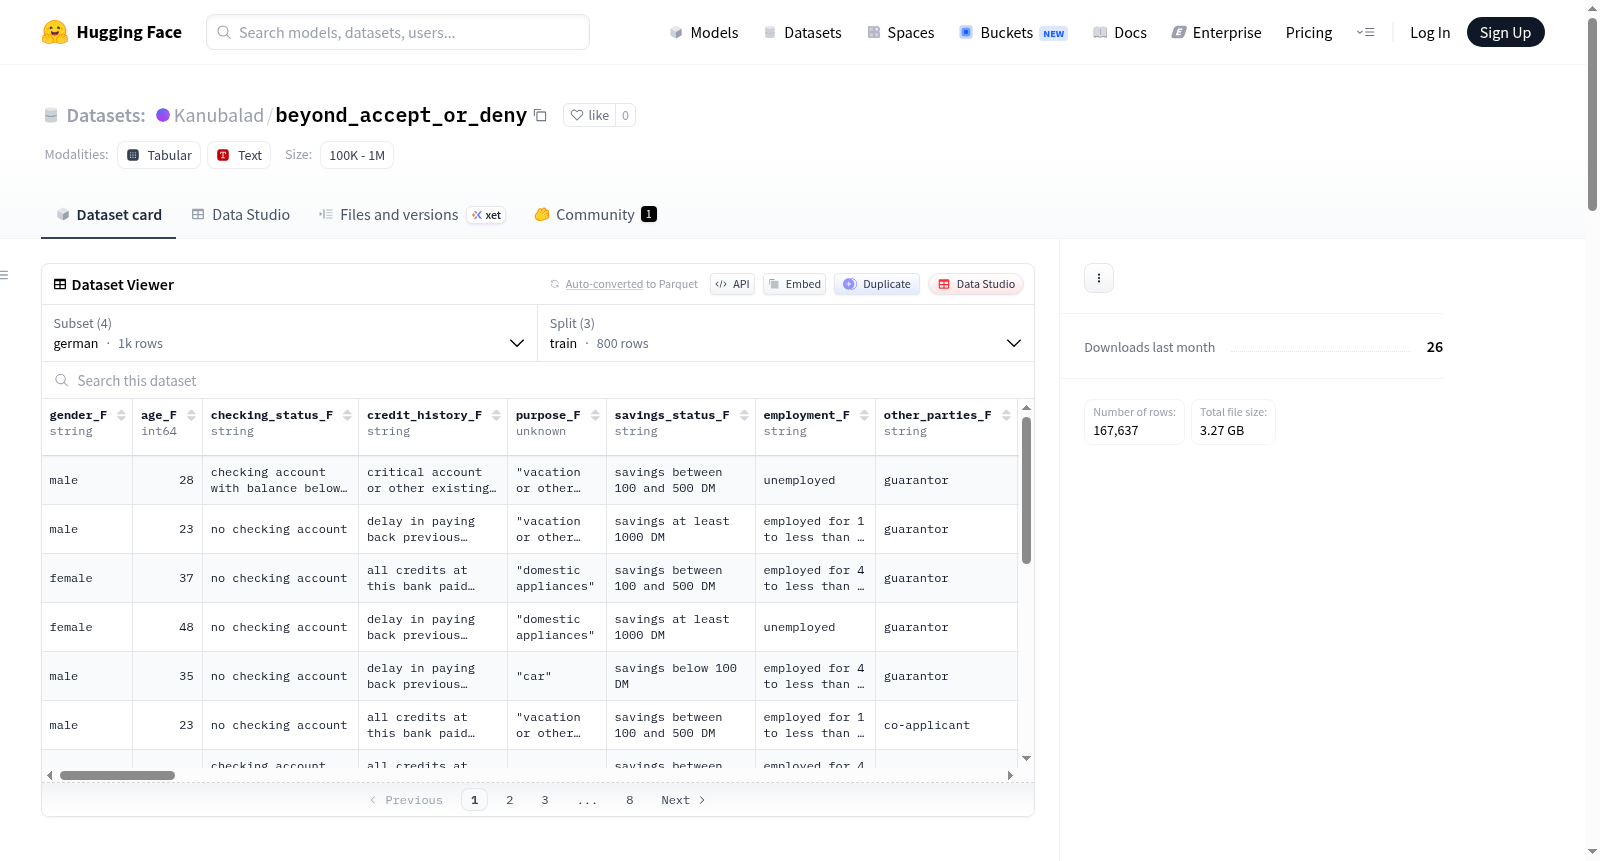Click the Hugging Face logo icon
1600x861 pixels.
[x=55, y=32]
